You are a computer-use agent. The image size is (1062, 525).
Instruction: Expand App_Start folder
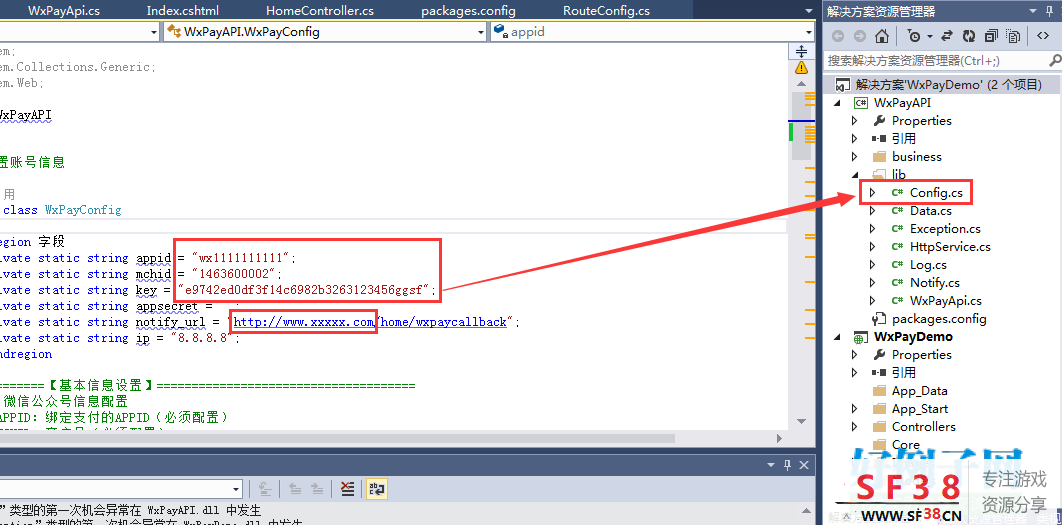(x=855, y=408)
